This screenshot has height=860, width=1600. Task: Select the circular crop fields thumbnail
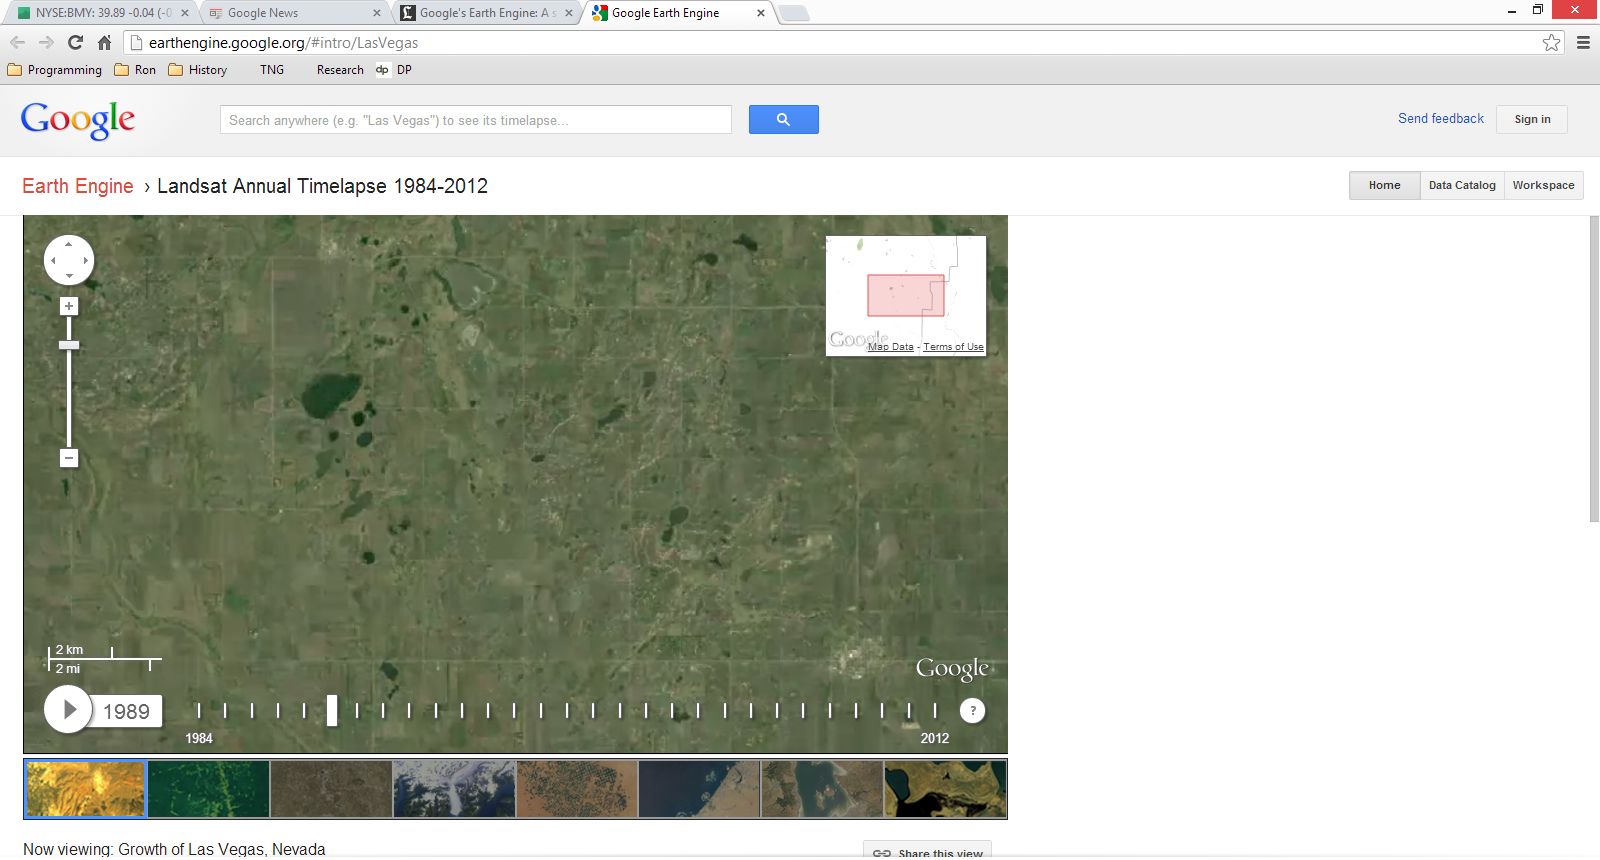pos(577,789)
